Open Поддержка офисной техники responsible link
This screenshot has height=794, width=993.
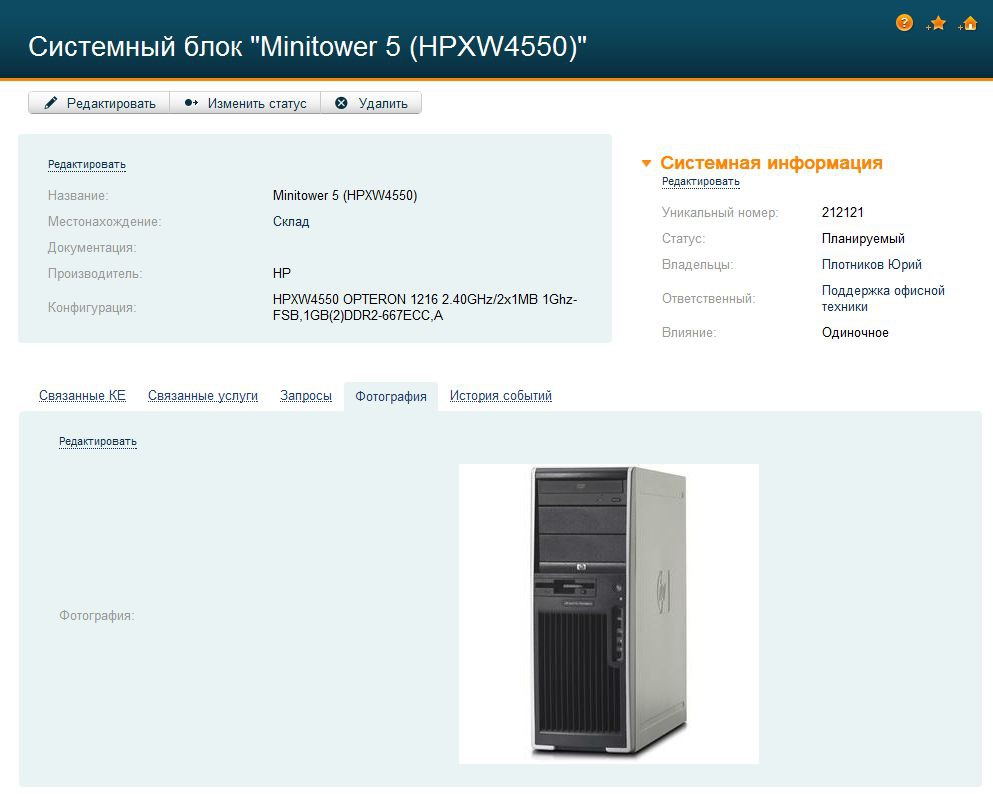[x=883, y=298]
